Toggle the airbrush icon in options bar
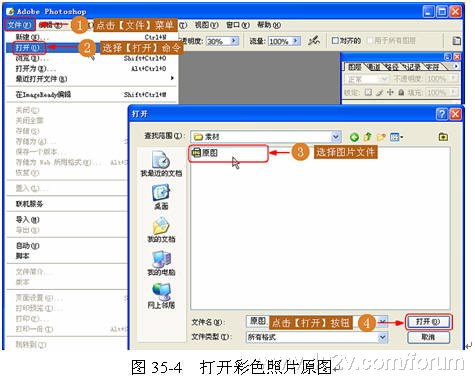The height and width of the screenshot is (379, 475). point(314,41)
